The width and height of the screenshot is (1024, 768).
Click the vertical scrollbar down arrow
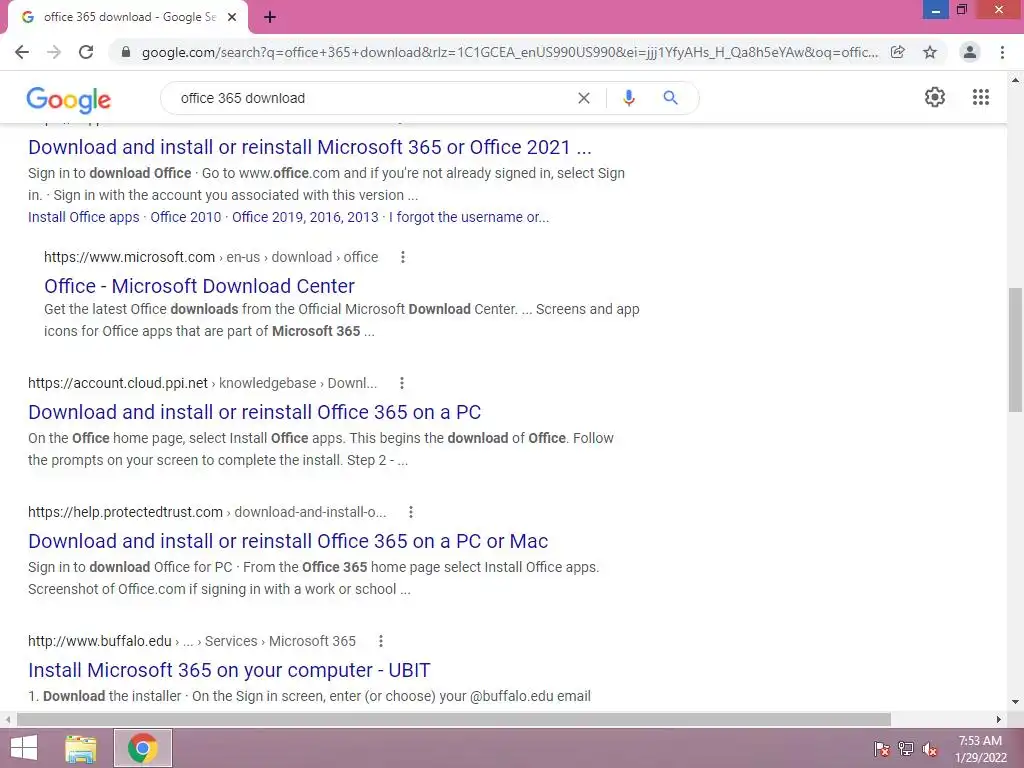[1015, 702]
